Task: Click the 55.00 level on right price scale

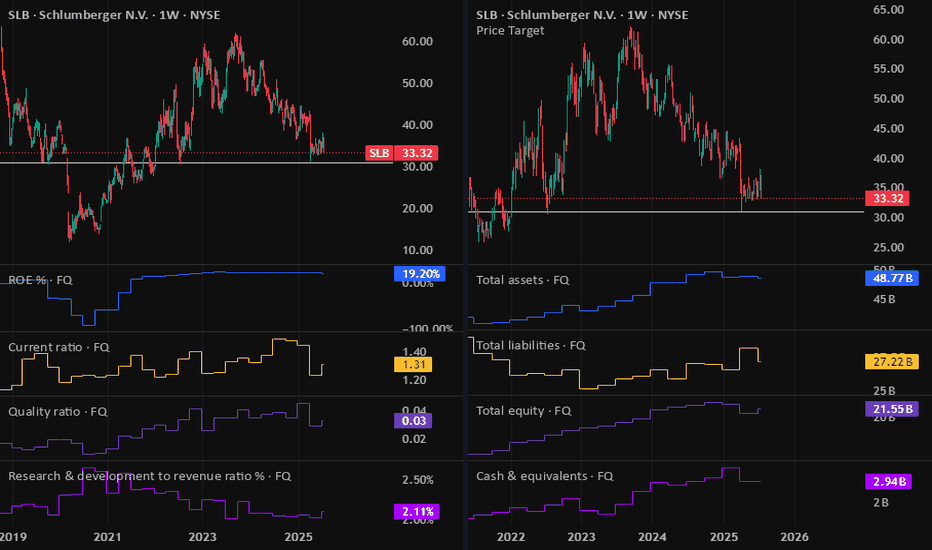Action: (x=888, y=68)
